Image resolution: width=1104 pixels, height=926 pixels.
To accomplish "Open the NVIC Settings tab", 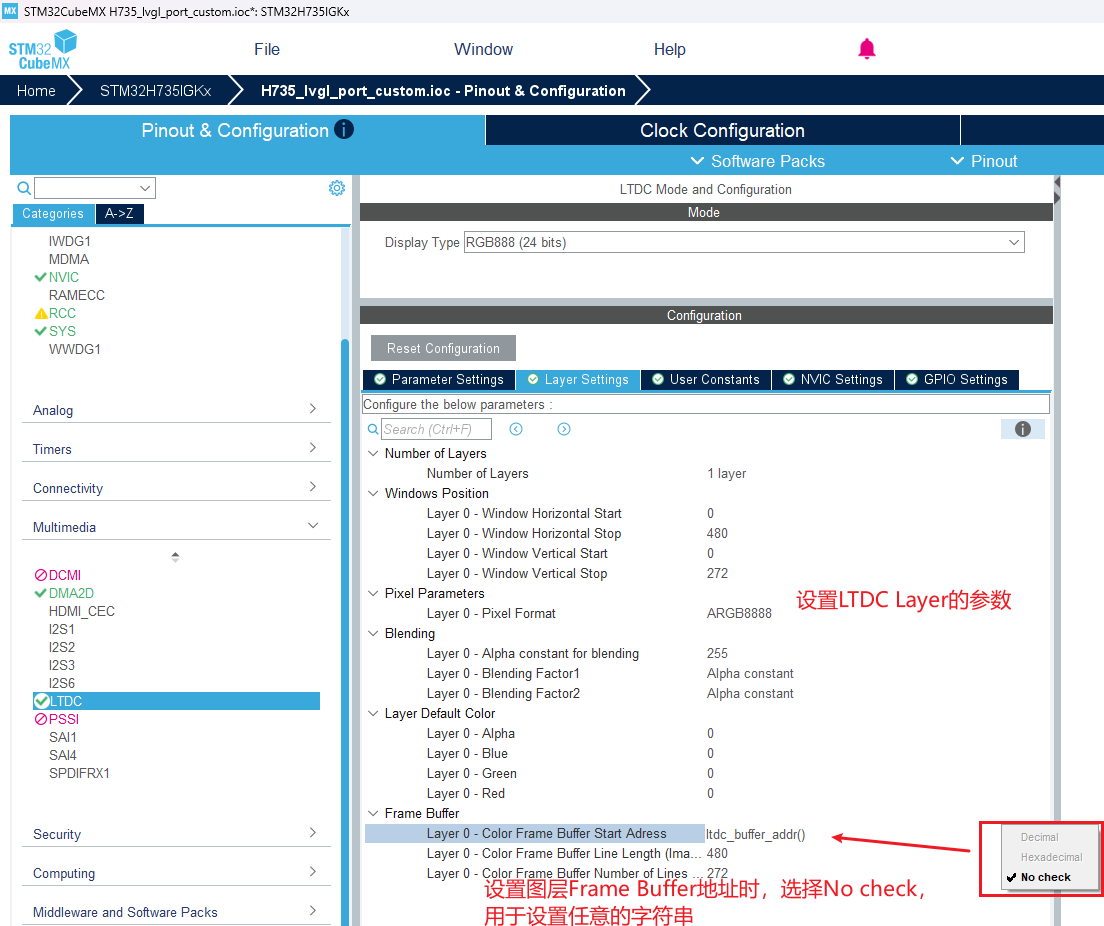I will [x=833, y=380].
